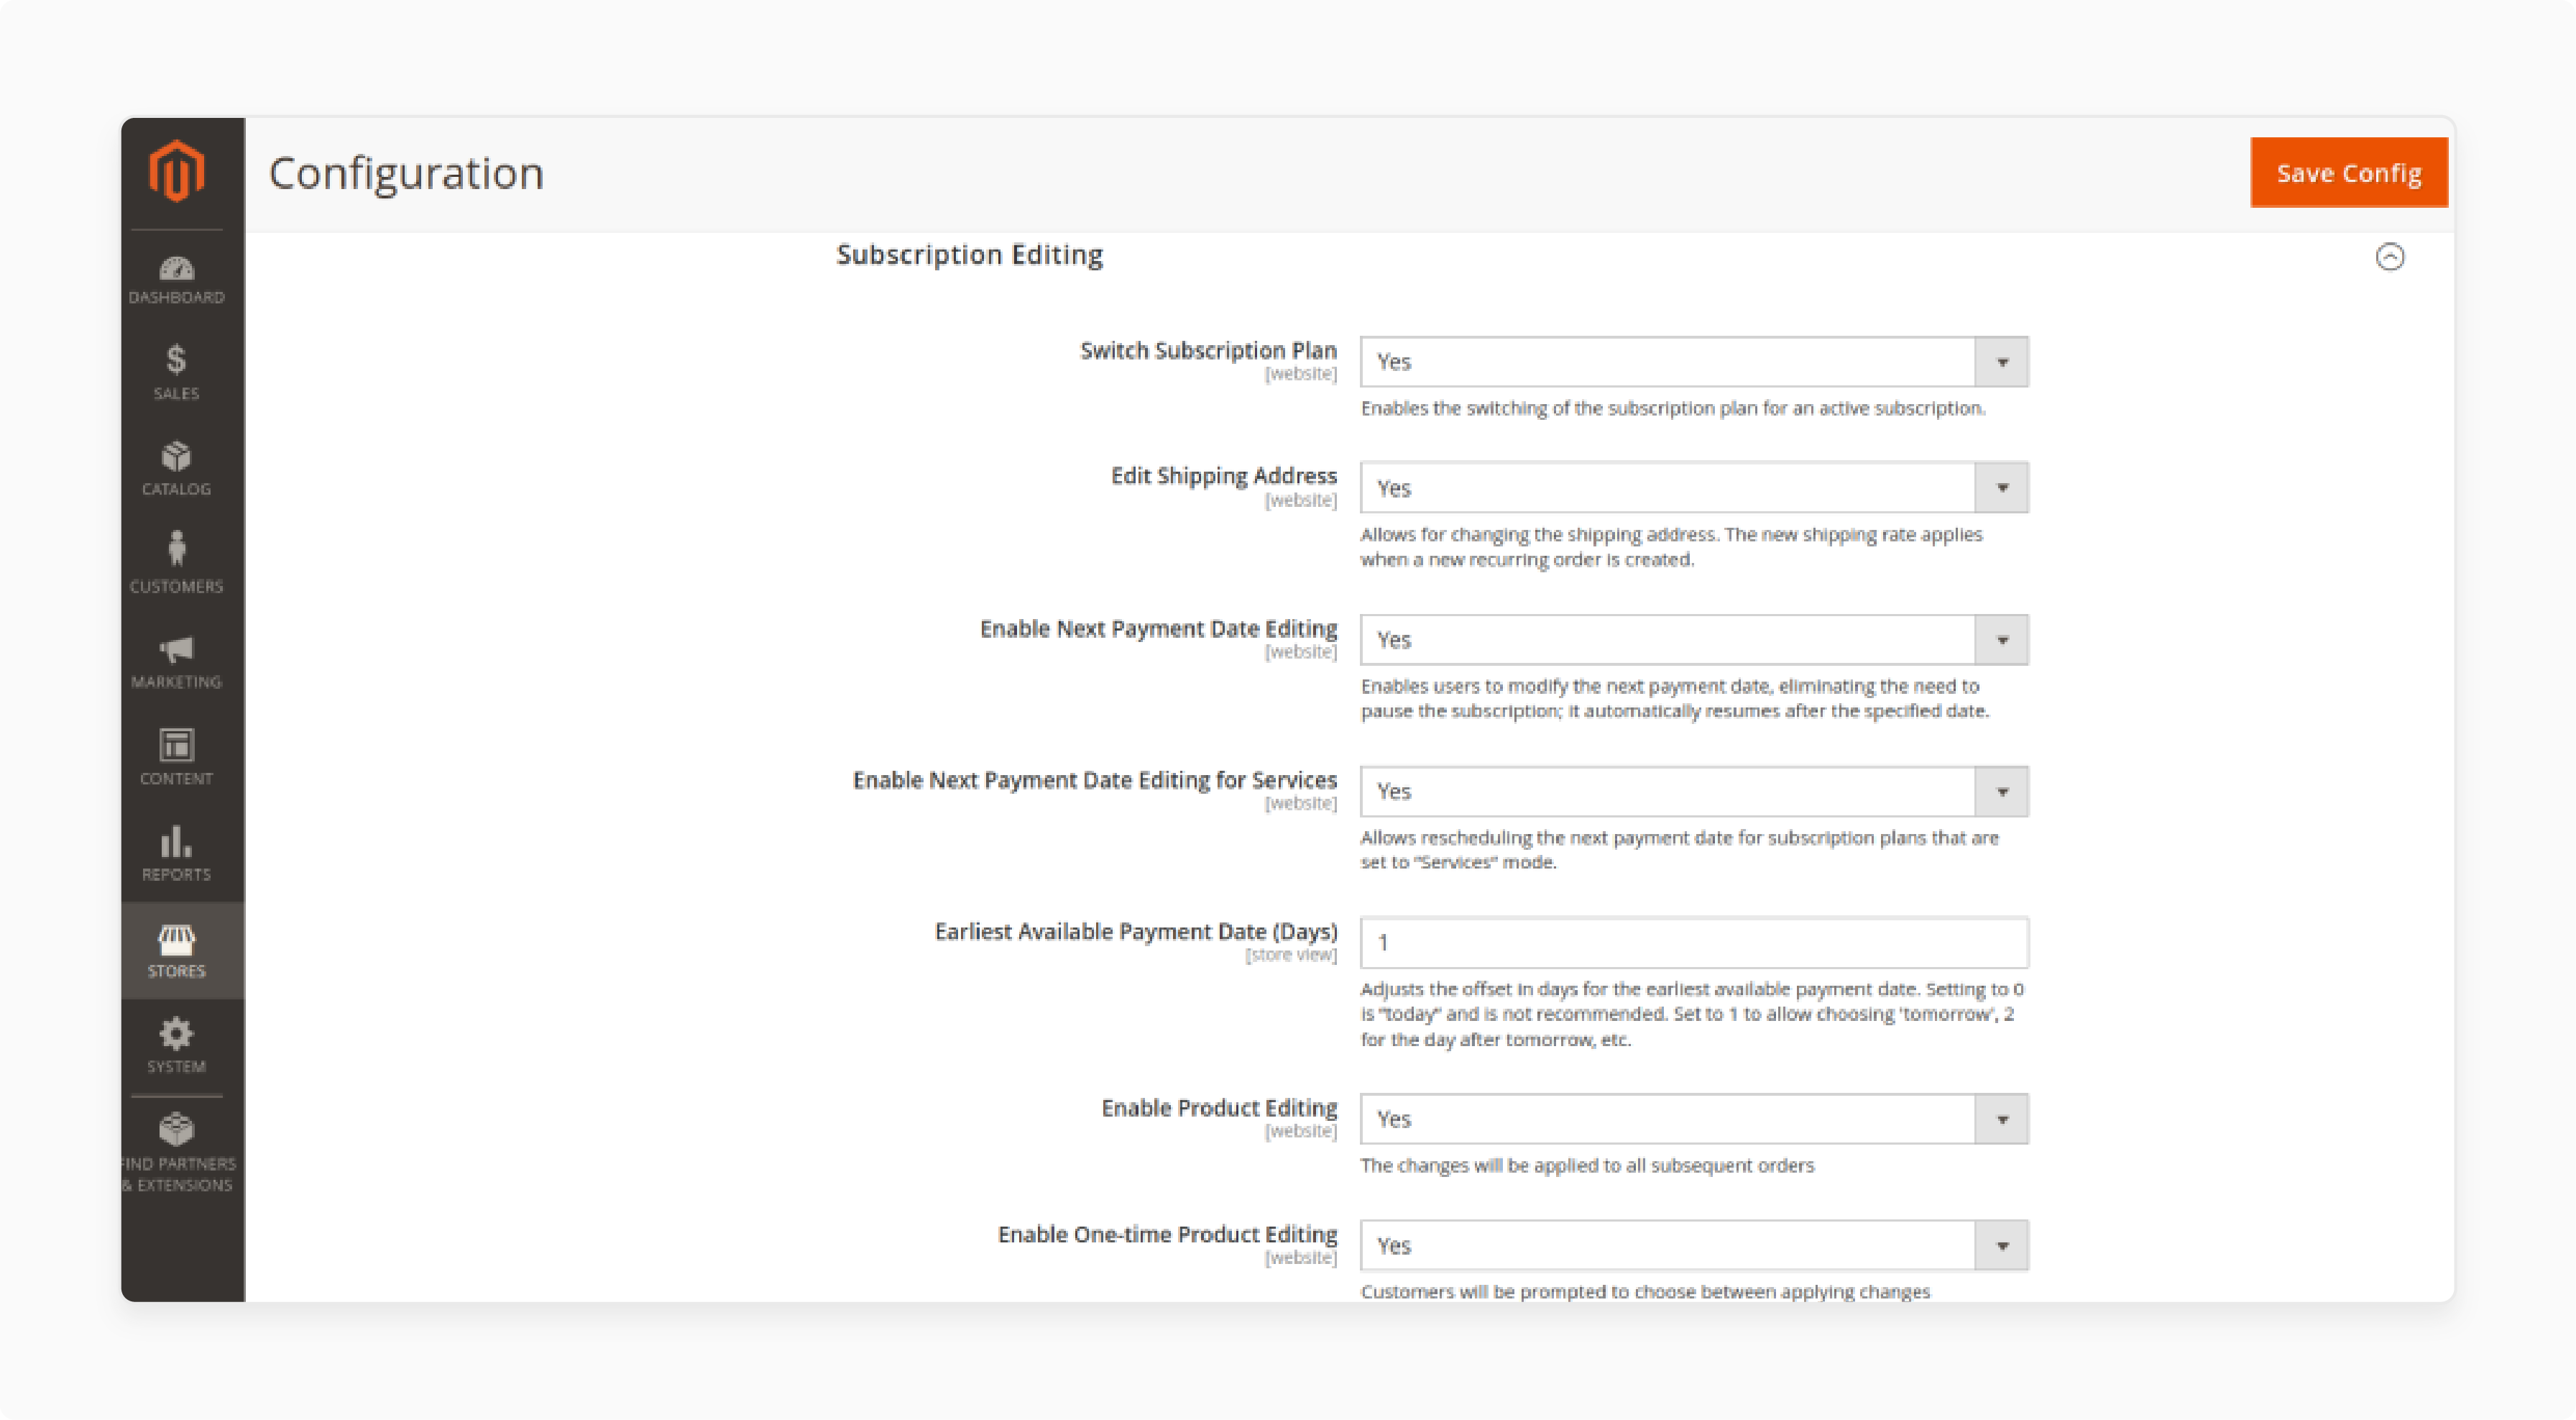Open the System sidebar menu
2576x1420 pixels.
click(x=177, y=1046)
